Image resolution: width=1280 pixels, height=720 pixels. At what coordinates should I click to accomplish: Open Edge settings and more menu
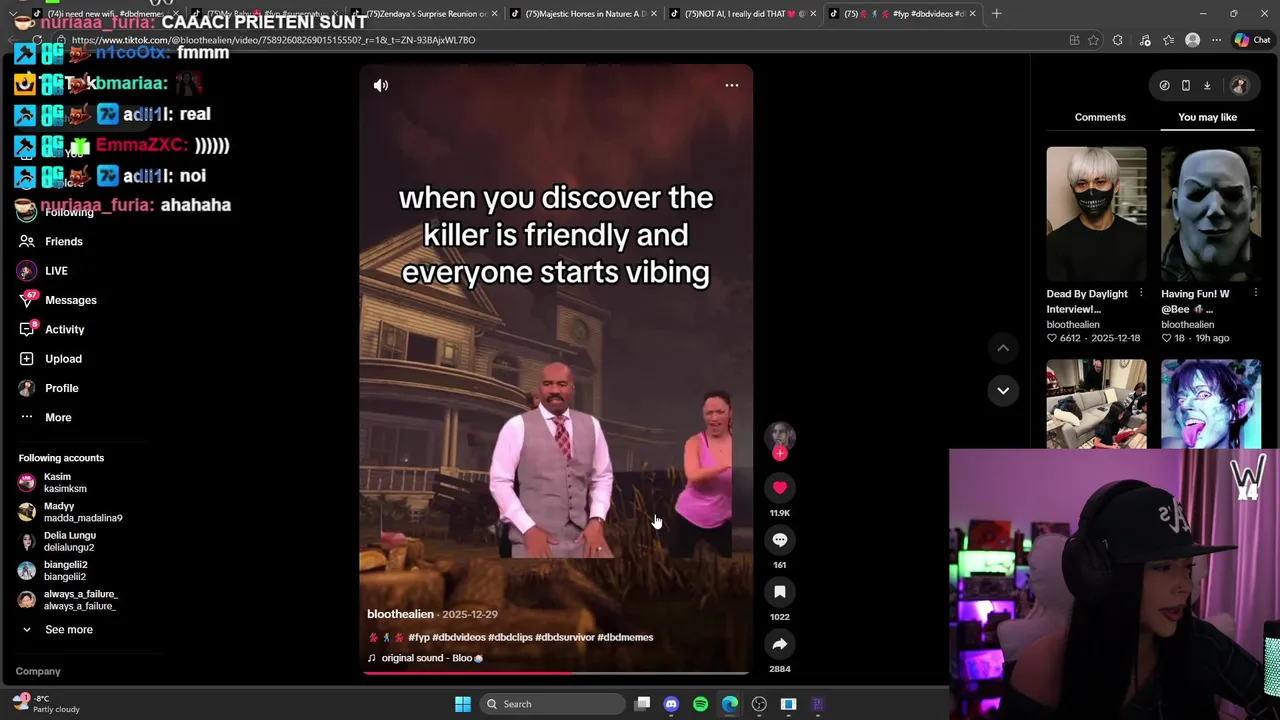click(1216, 40)
